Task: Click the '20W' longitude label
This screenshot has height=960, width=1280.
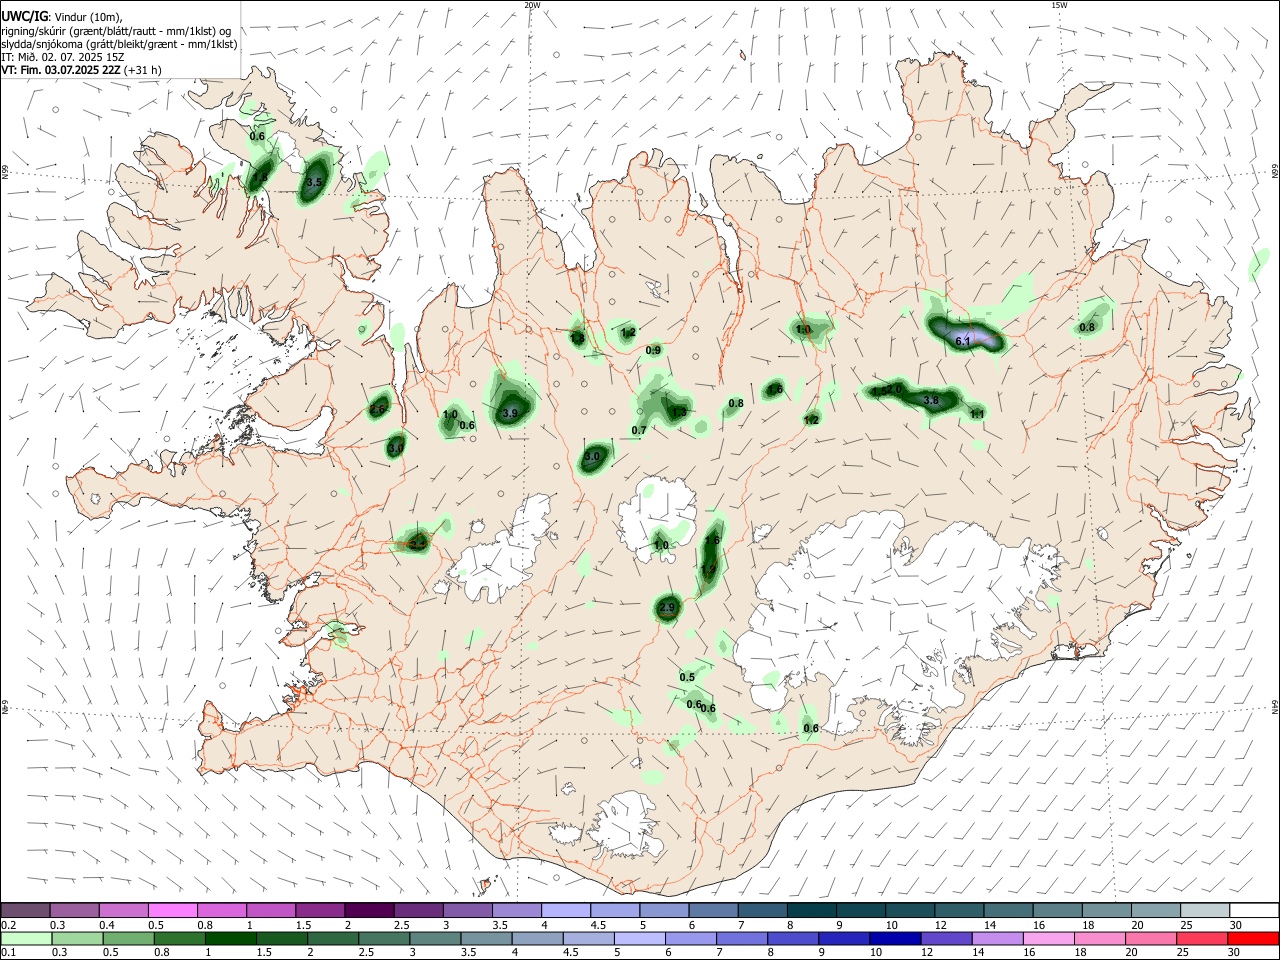Action: pyautogui.click(x=532, y=5)
